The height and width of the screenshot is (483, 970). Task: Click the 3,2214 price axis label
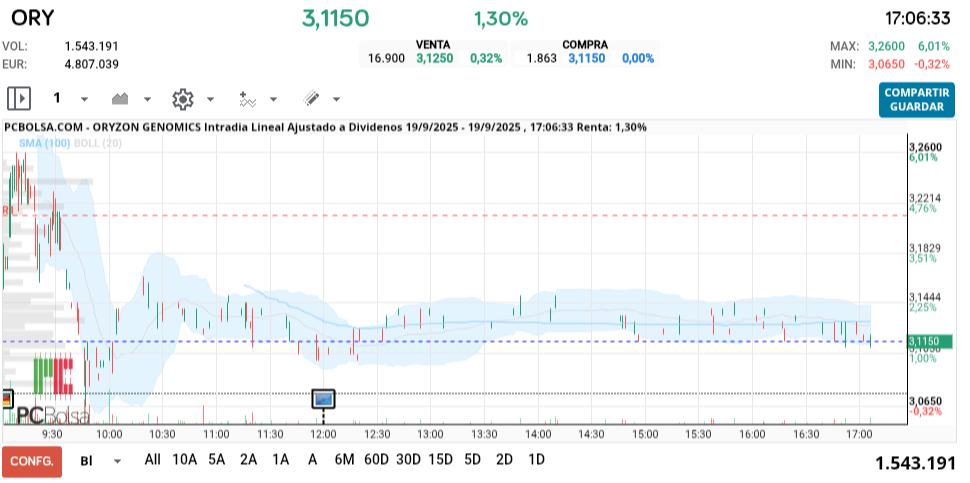tap(925, 198)
